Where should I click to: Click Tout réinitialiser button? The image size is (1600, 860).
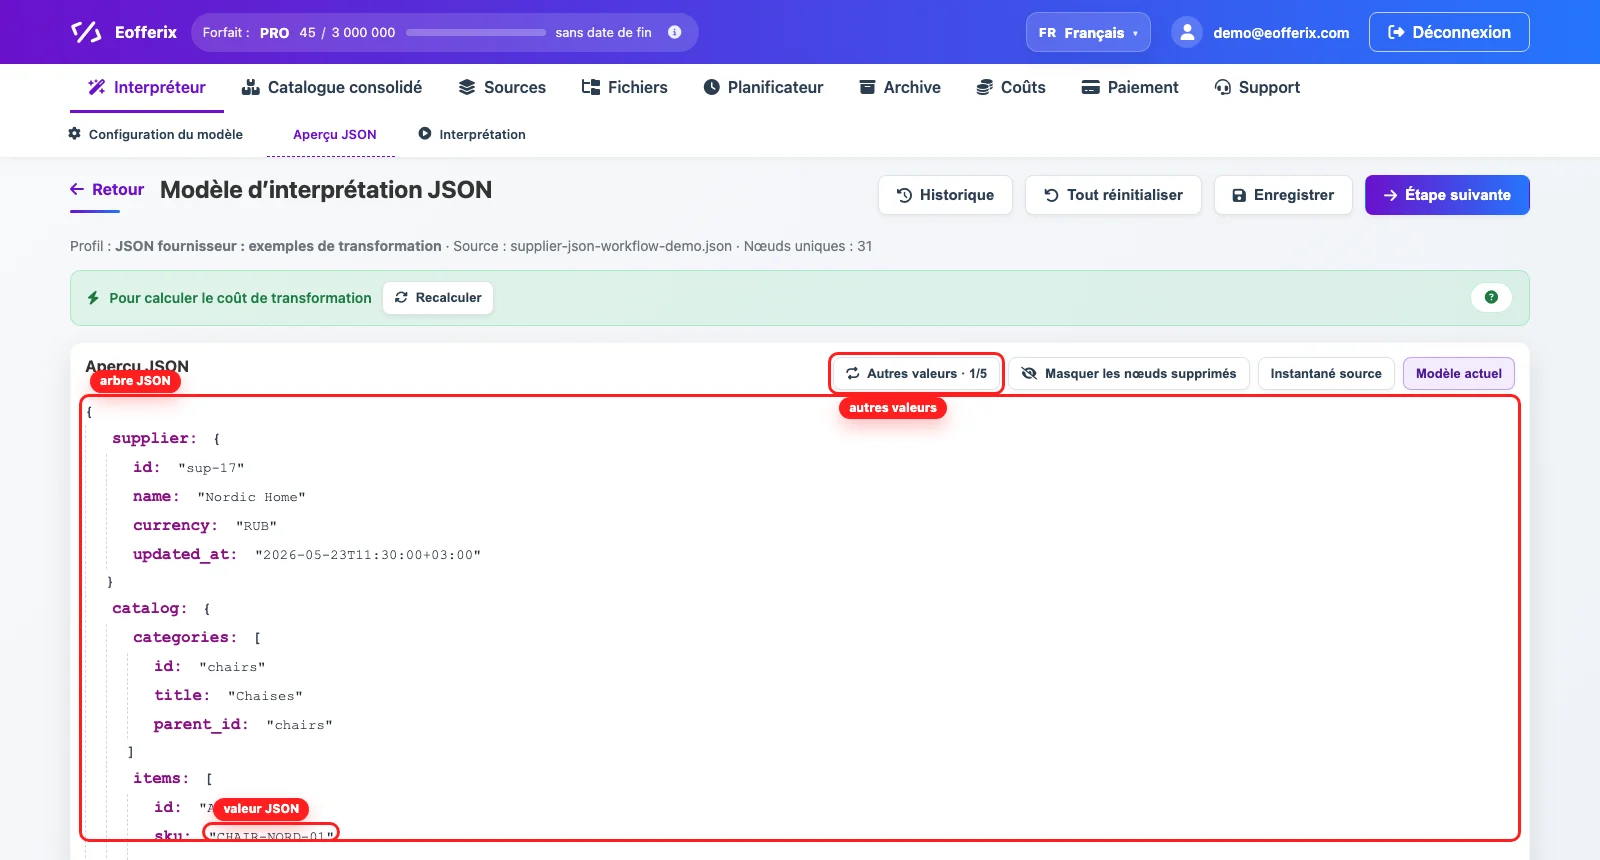[1113, 195]
